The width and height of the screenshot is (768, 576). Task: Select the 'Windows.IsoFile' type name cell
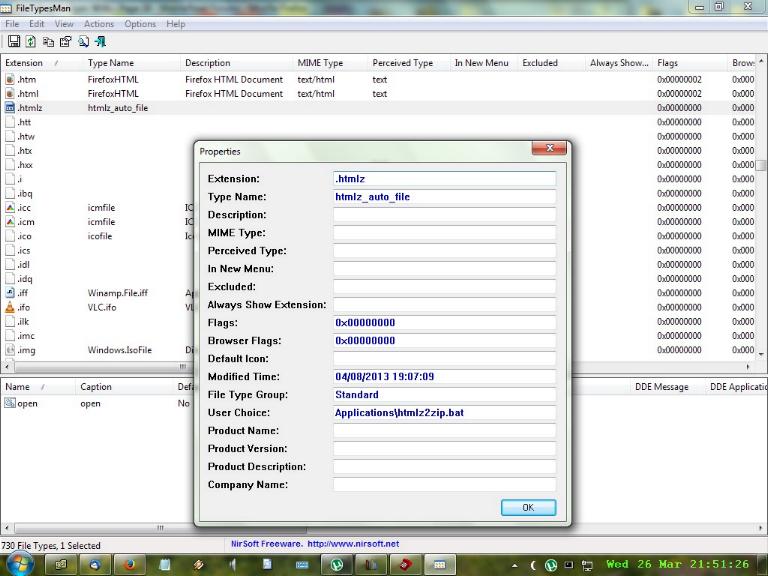[120, 350]
